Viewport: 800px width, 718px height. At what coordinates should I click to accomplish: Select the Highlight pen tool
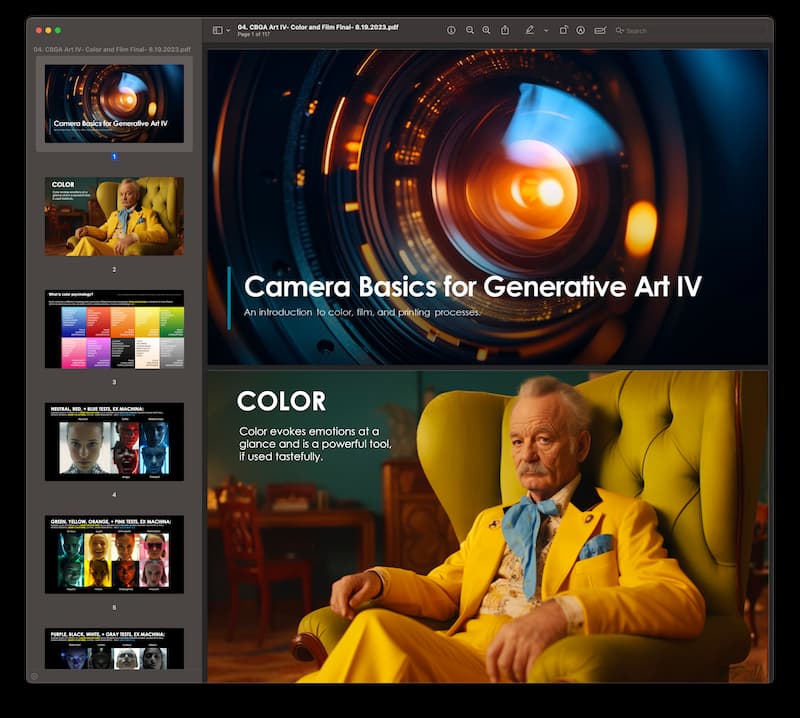530,31
